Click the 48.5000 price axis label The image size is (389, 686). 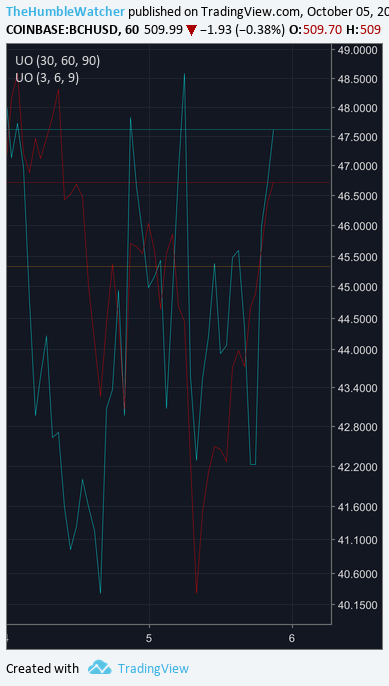coord(357,79)
